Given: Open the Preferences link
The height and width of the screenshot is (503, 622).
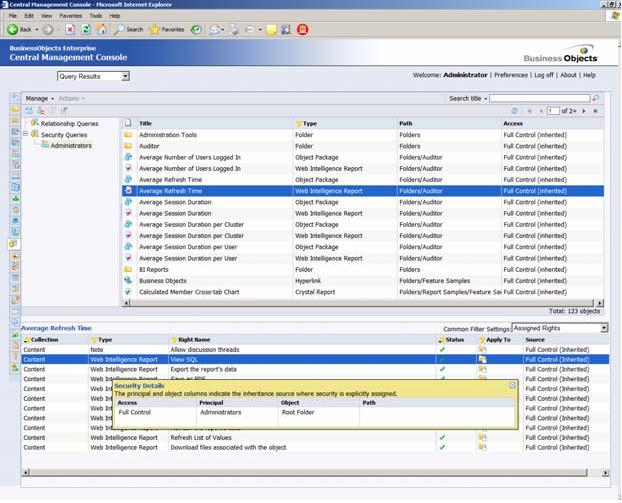Looking at the screenshot, I should click(x=511, y=75).
